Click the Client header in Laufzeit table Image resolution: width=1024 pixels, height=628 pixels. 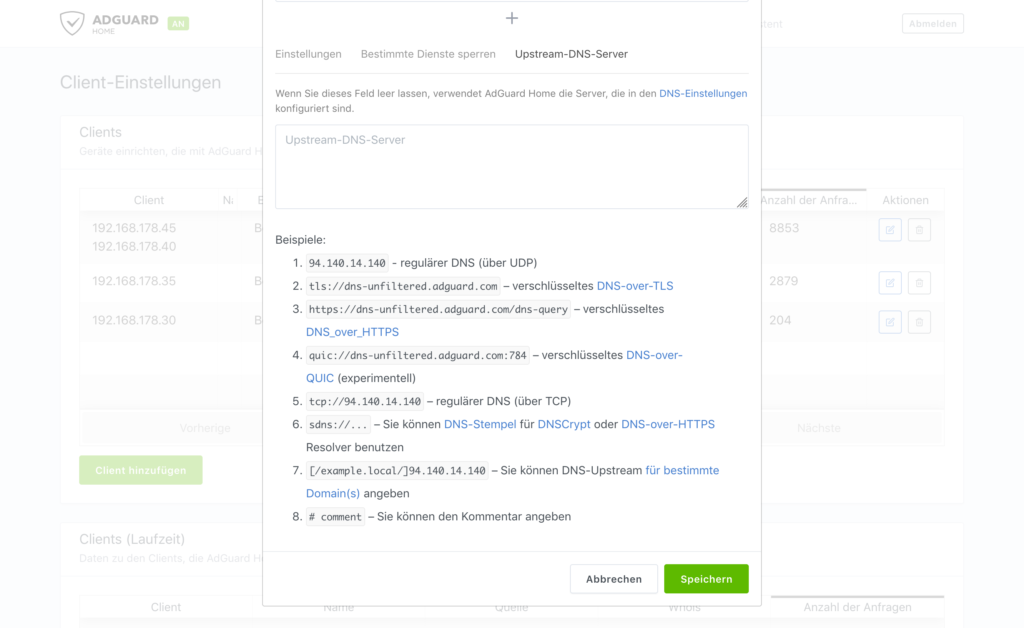click(166, 607)
